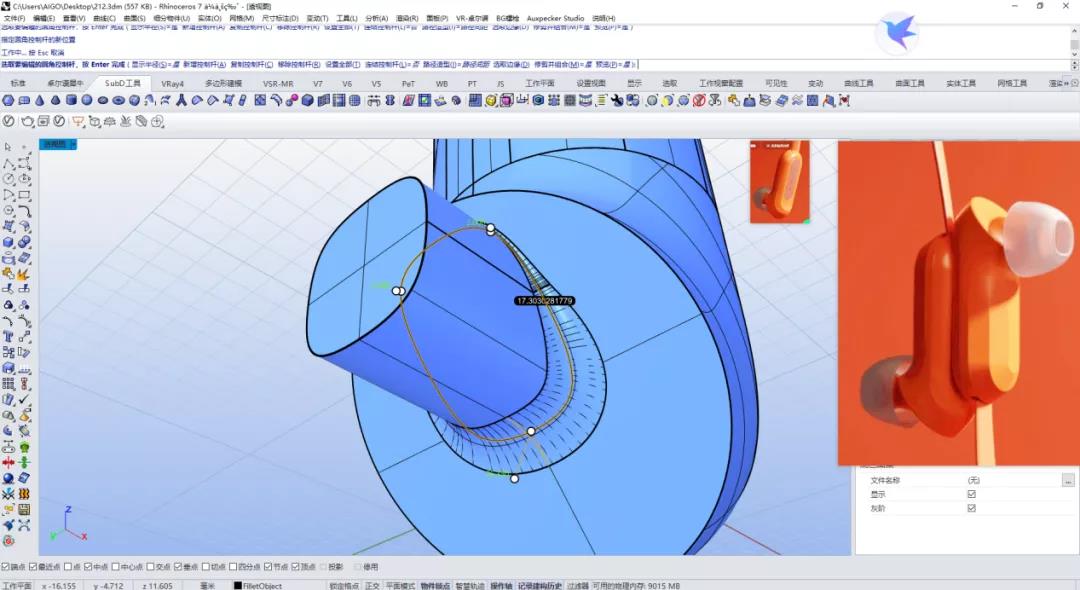Select the fillet curves tool in left sidebar
This screenshot has width=1080, height=590.
[25, 210]
